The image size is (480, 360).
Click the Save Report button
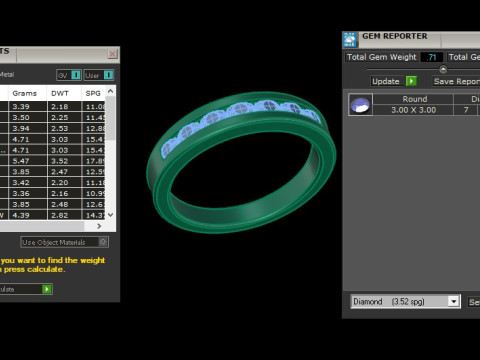point(456,81)
